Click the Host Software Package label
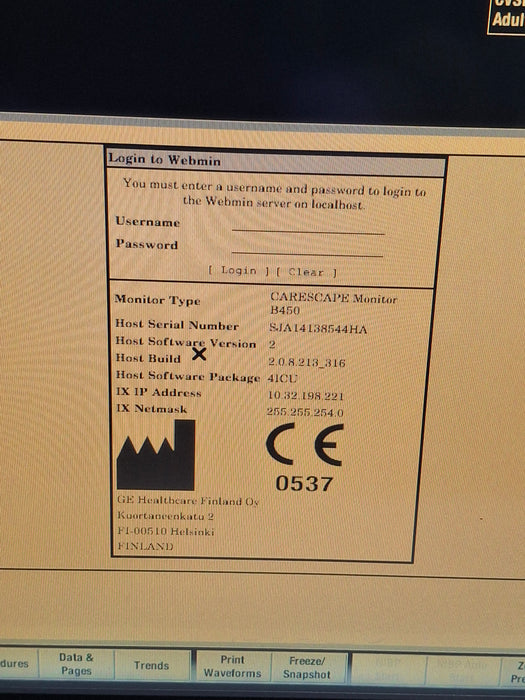Screen dimensions: 525x700 pyautogui.click(x=188, y=376)
